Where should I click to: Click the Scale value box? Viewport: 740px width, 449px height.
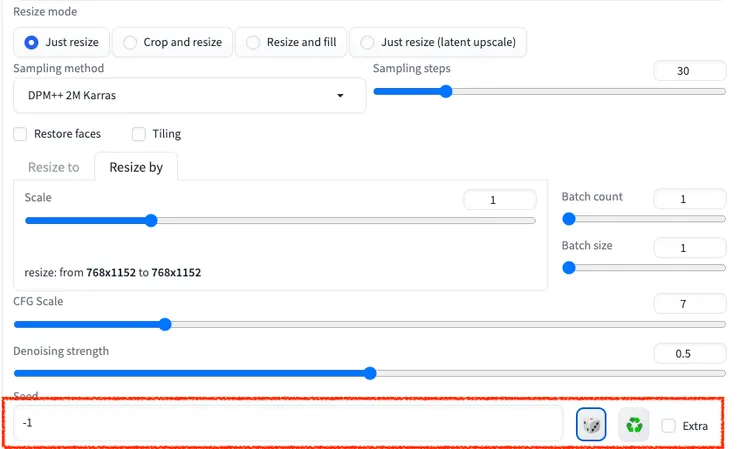tap(500, 200)
